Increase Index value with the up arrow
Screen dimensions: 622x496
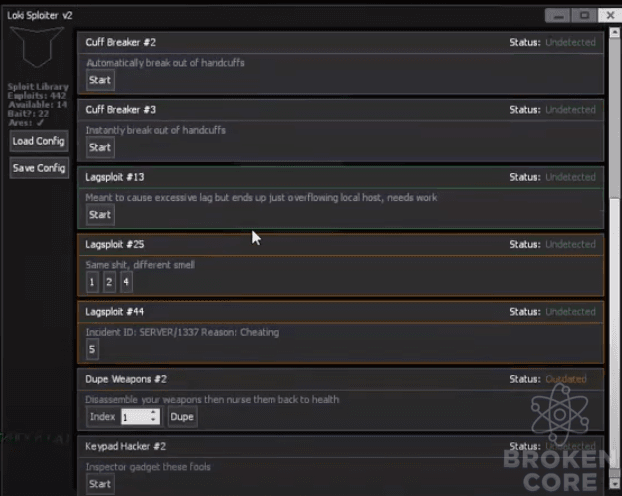[x=153, y=413]
